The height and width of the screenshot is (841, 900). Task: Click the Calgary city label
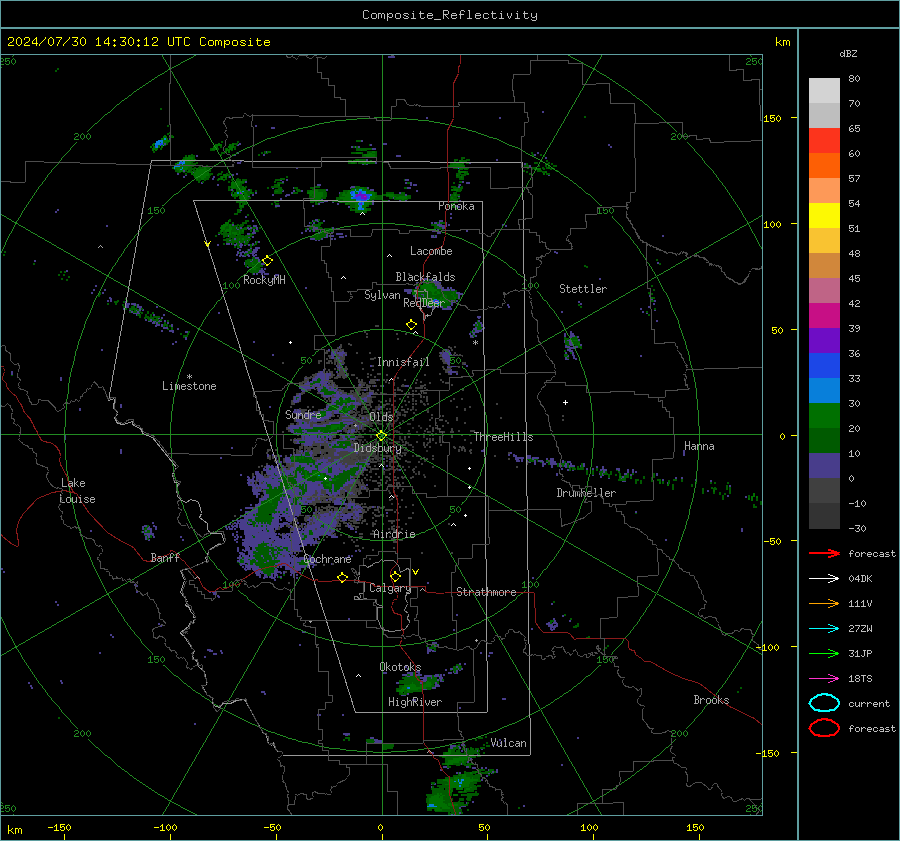pyautogui.click(x=390, y=588)
